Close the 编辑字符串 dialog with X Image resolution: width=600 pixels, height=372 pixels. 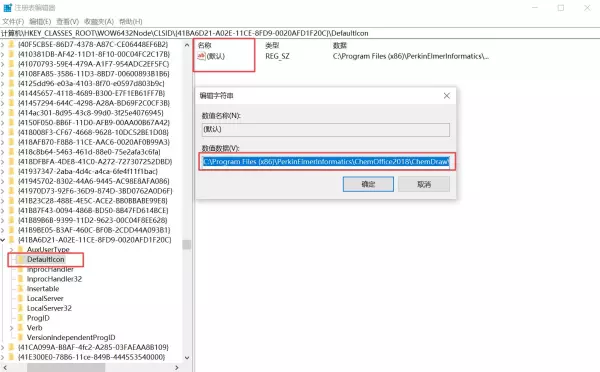coord(447,96)
